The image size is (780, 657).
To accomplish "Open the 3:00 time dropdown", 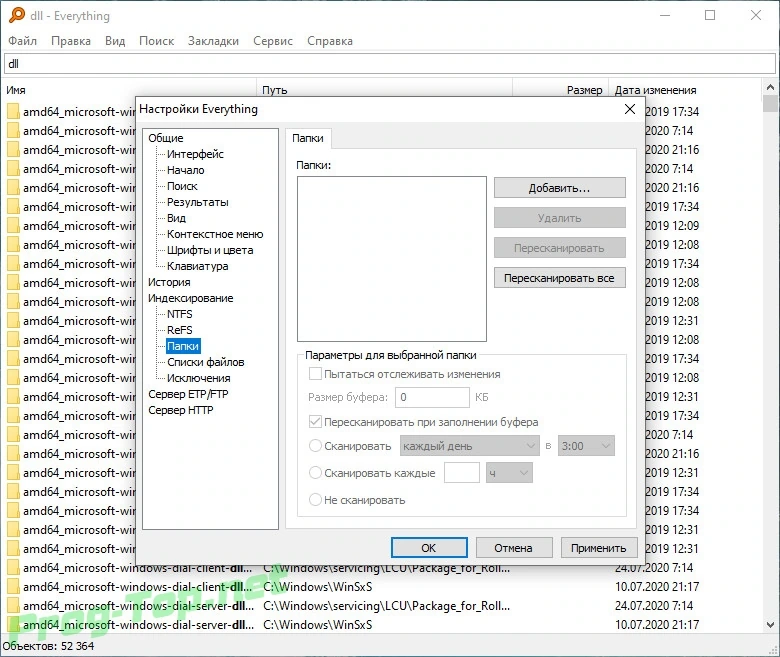I will [586, 446].
